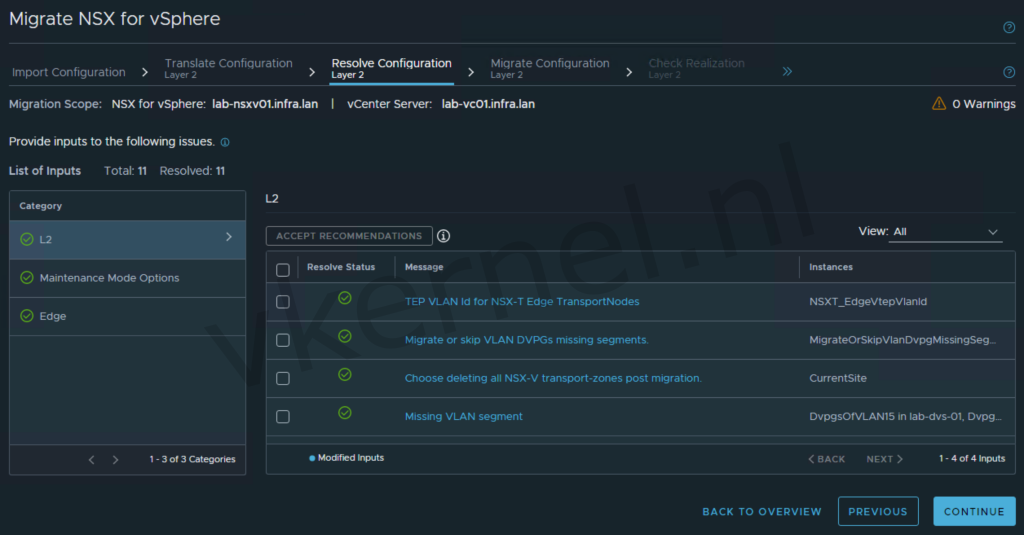Click Back to Overview link
1024x535 pixels.
761,511
